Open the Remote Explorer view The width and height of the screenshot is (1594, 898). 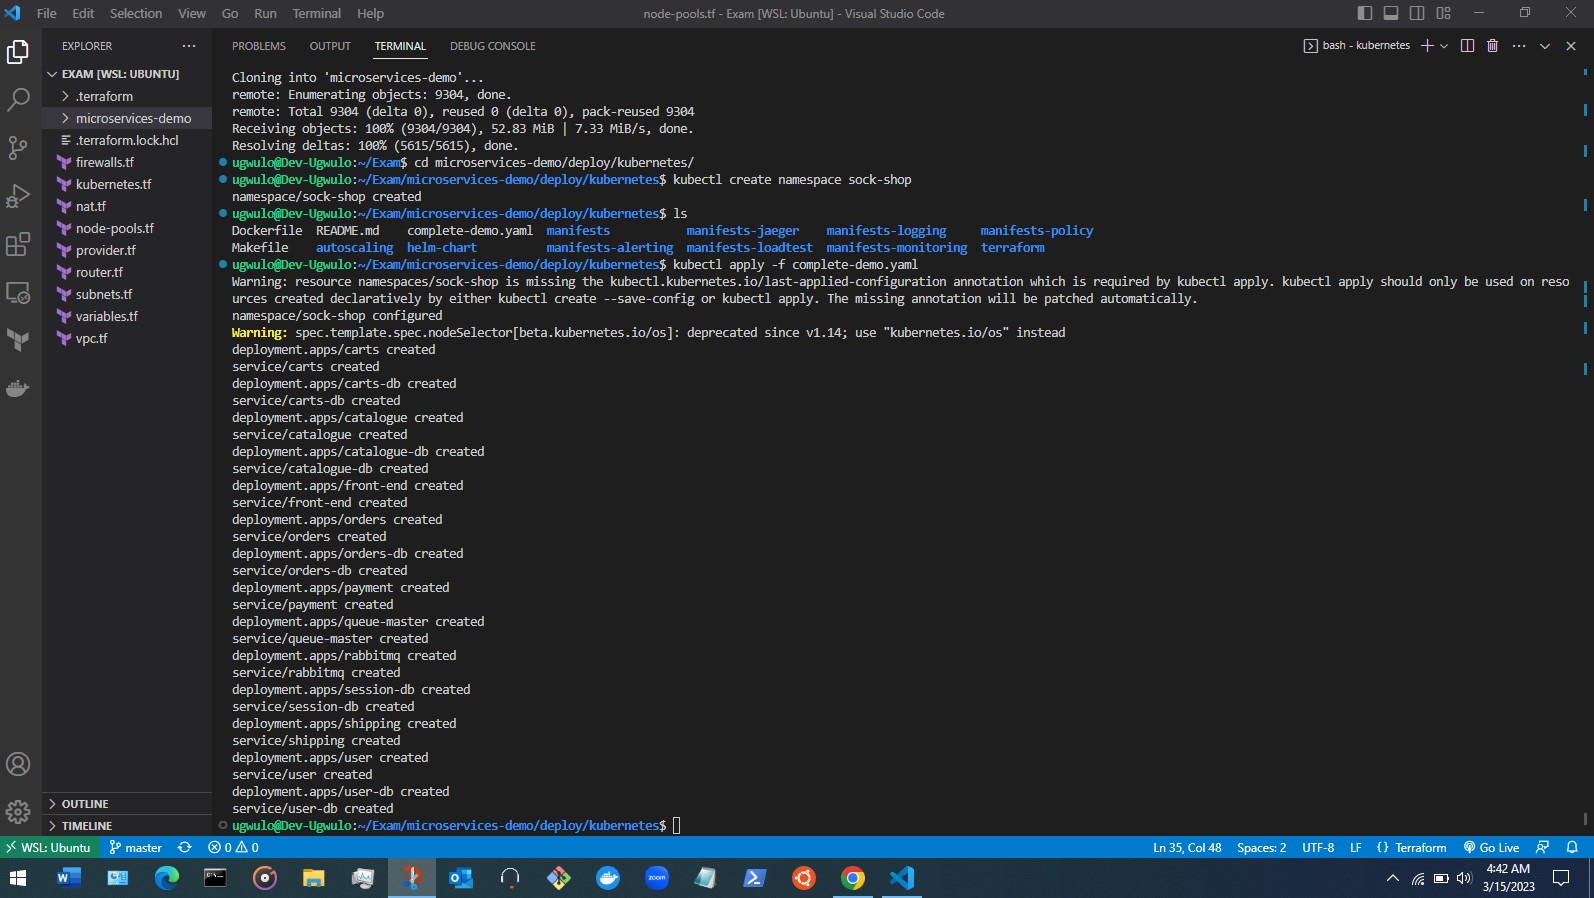point(18,292)
